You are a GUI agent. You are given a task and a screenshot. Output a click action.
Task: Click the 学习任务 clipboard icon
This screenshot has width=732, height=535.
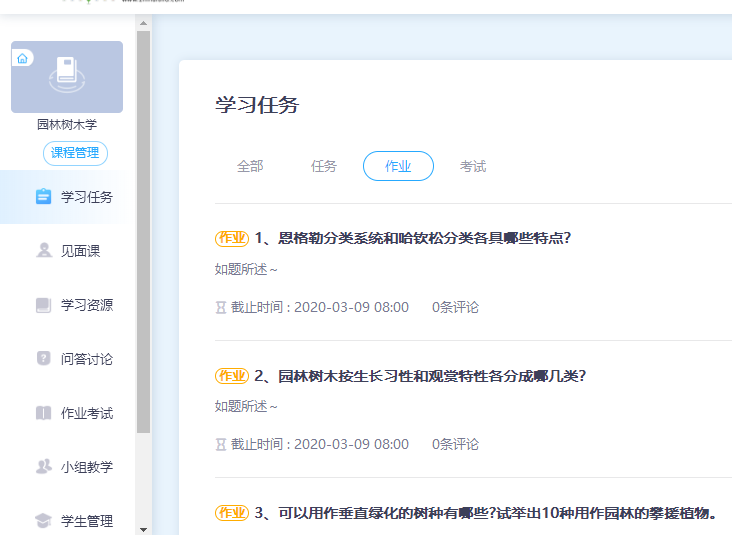click(43, 197)
